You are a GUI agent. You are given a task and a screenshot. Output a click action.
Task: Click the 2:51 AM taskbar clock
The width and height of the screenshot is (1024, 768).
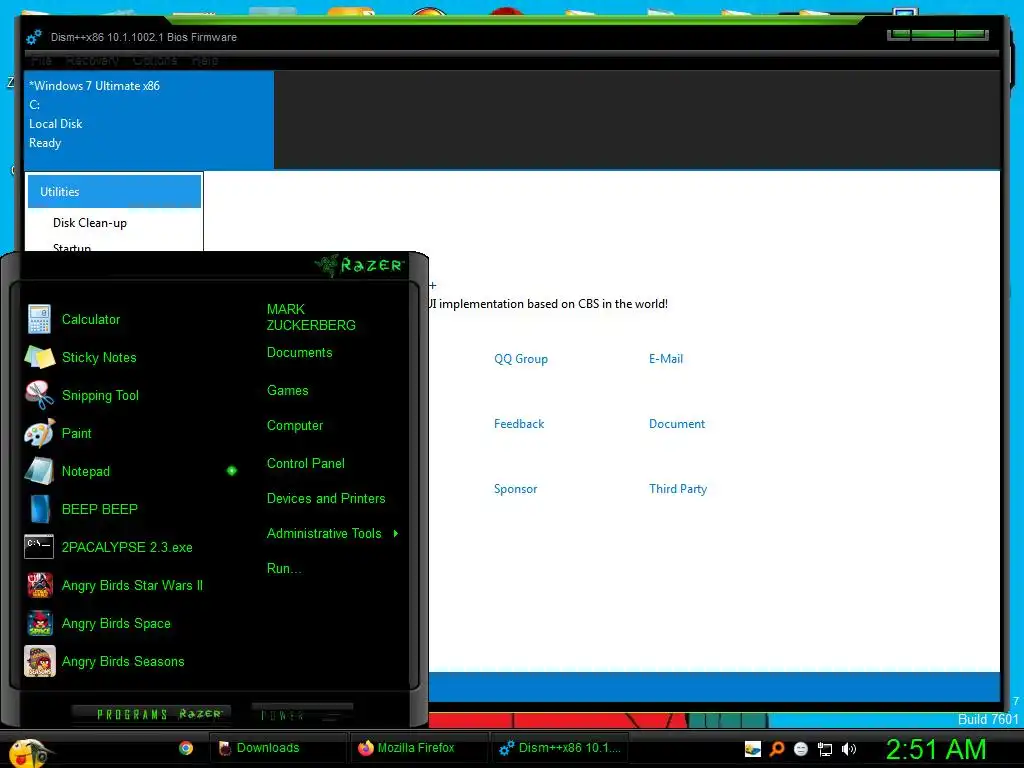[936, 750]
